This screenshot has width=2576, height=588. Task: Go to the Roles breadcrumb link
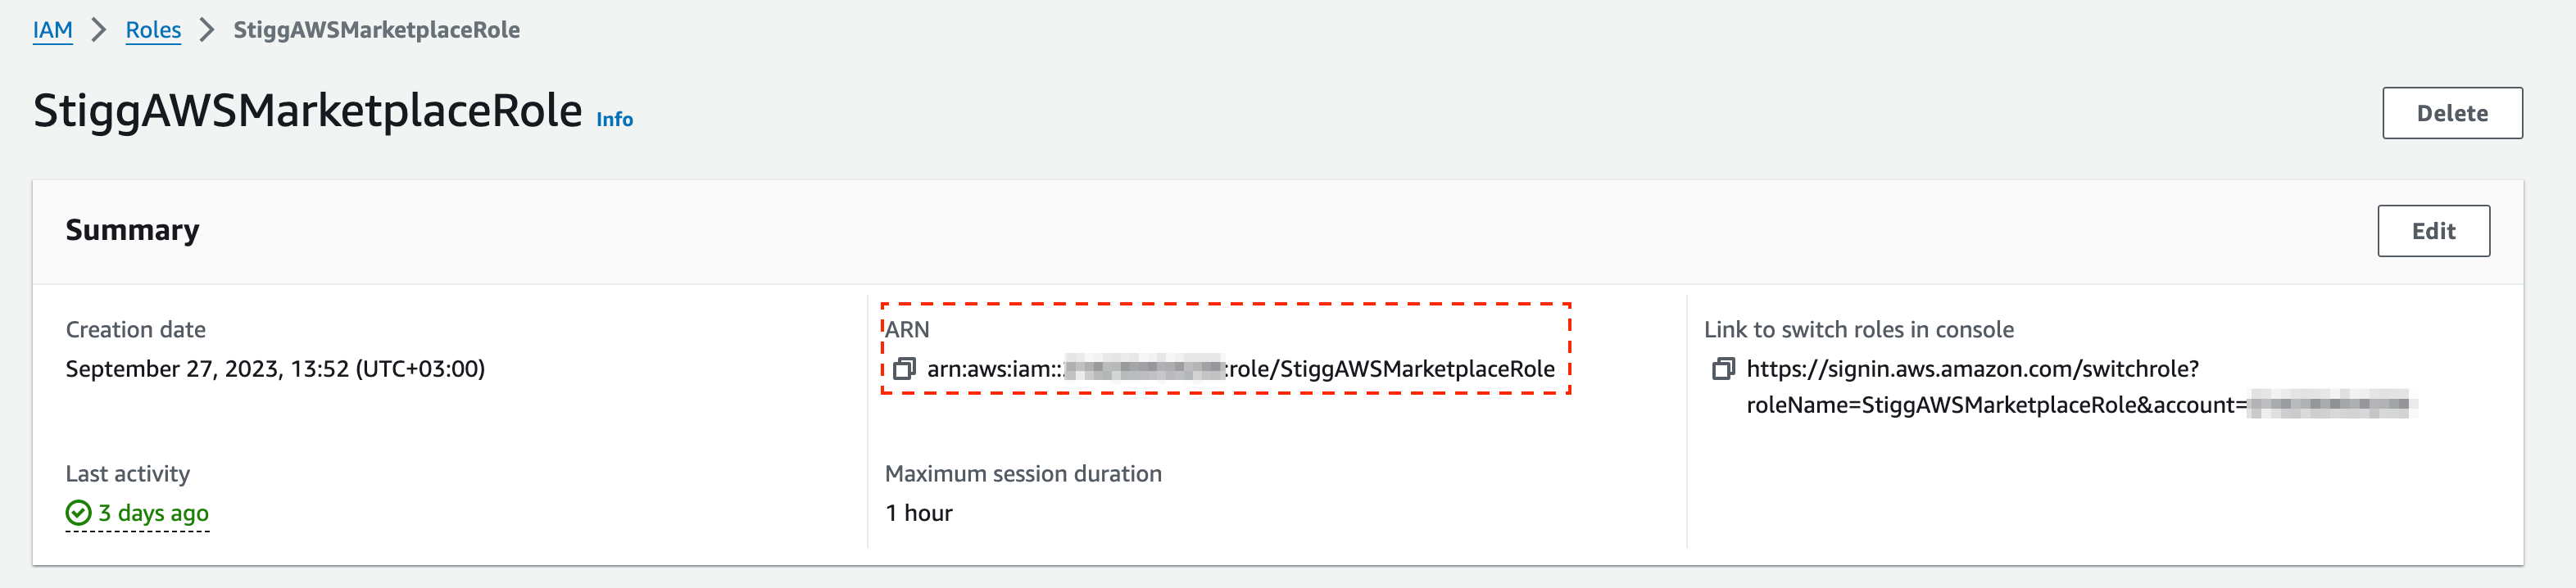click(153, 30)
